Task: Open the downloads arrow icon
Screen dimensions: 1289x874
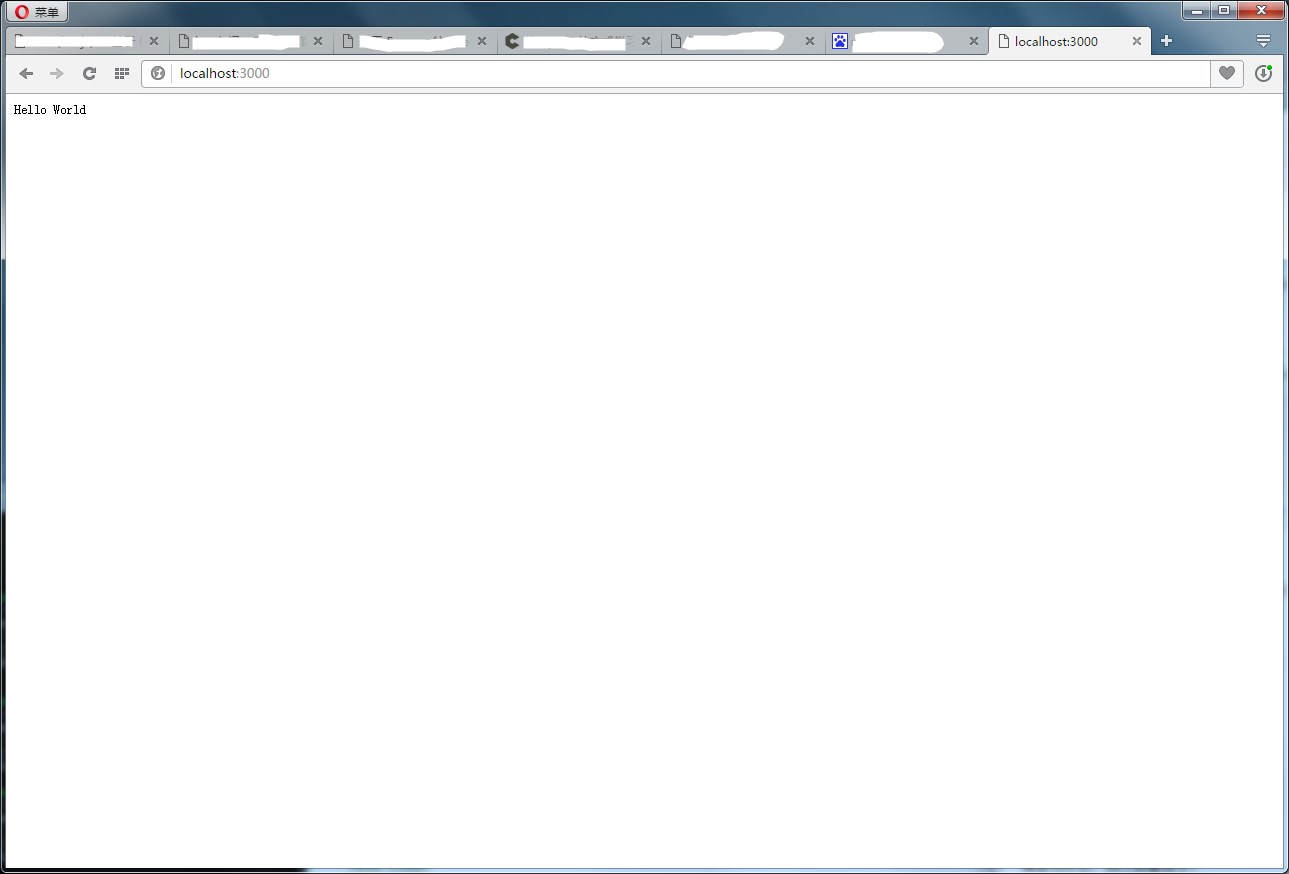Action: (x=1263, y=73)
